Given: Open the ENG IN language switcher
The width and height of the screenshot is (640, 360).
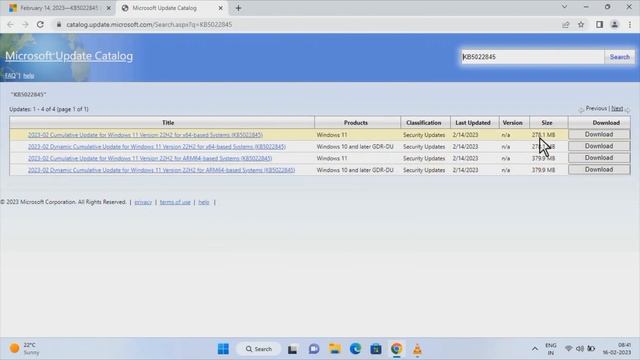Looking at the screenshot, I should tap(551, 349).
